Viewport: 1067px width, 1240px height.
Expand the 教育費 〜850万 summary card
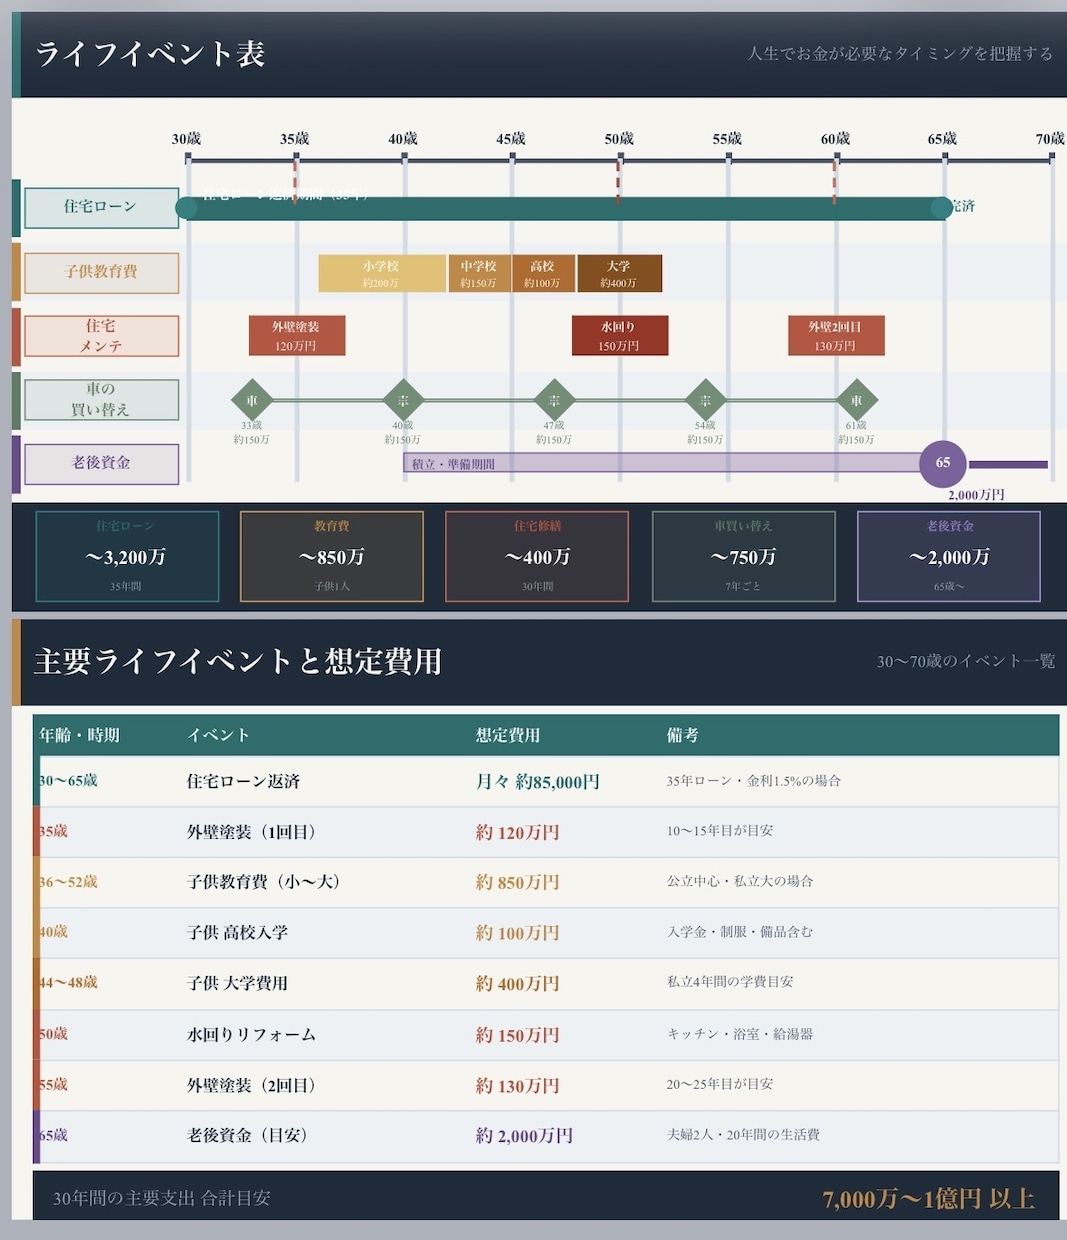point(331,556)
